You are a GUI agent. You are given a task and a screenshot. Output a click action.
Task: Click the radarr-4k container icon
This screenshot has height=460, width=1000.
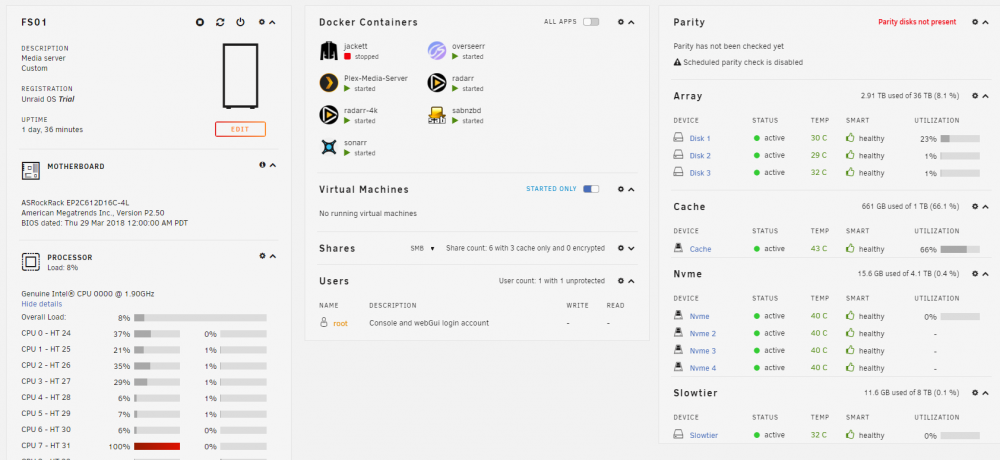(x=328, y=115)
